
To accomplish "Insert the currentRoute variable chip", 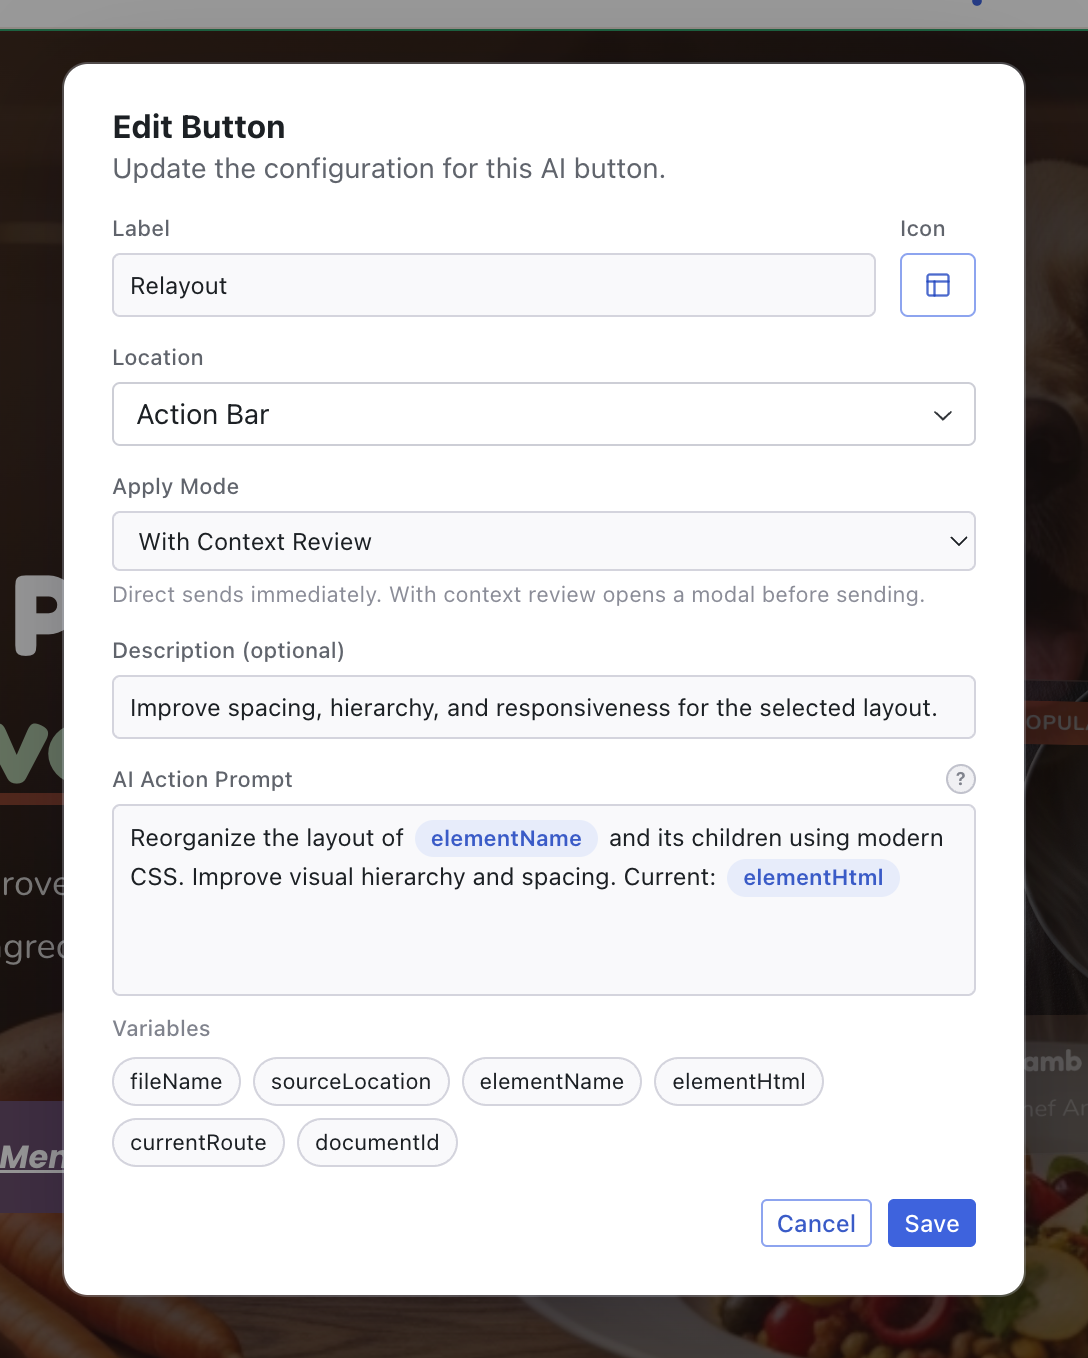I will (x=197, y=1142).
